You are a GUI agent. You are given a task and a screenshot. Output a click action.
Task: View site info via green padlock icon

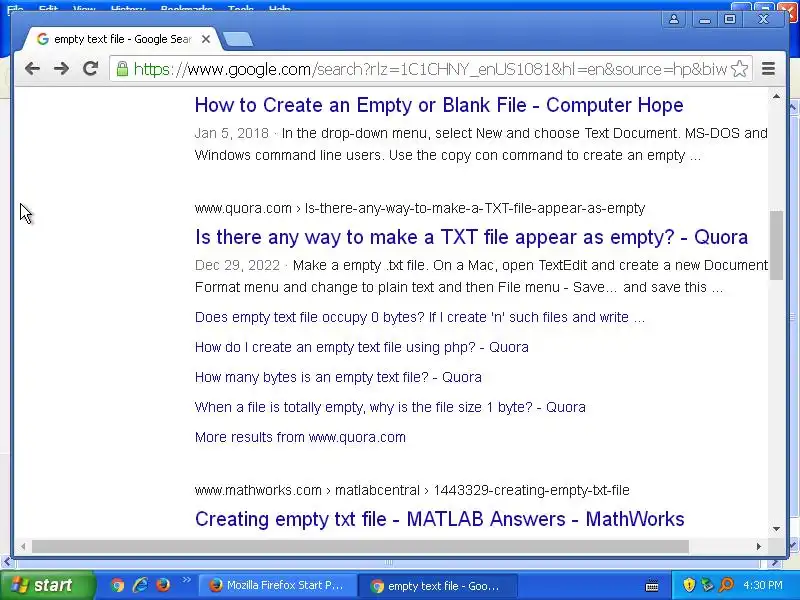(122, 69)
